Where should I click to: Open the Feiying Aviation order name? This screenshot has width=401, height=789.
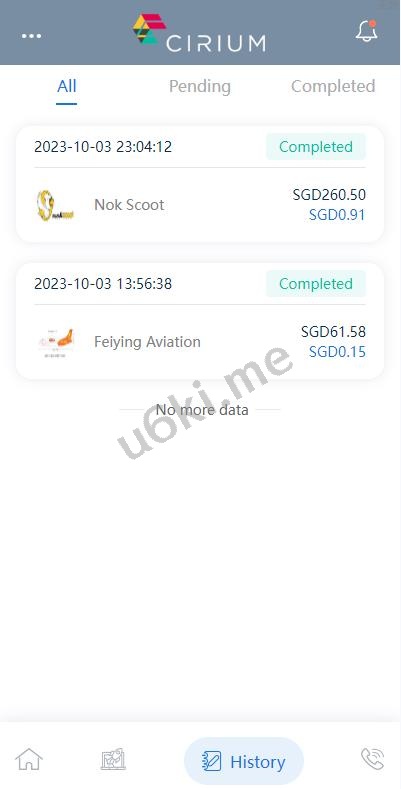(147, 342)
